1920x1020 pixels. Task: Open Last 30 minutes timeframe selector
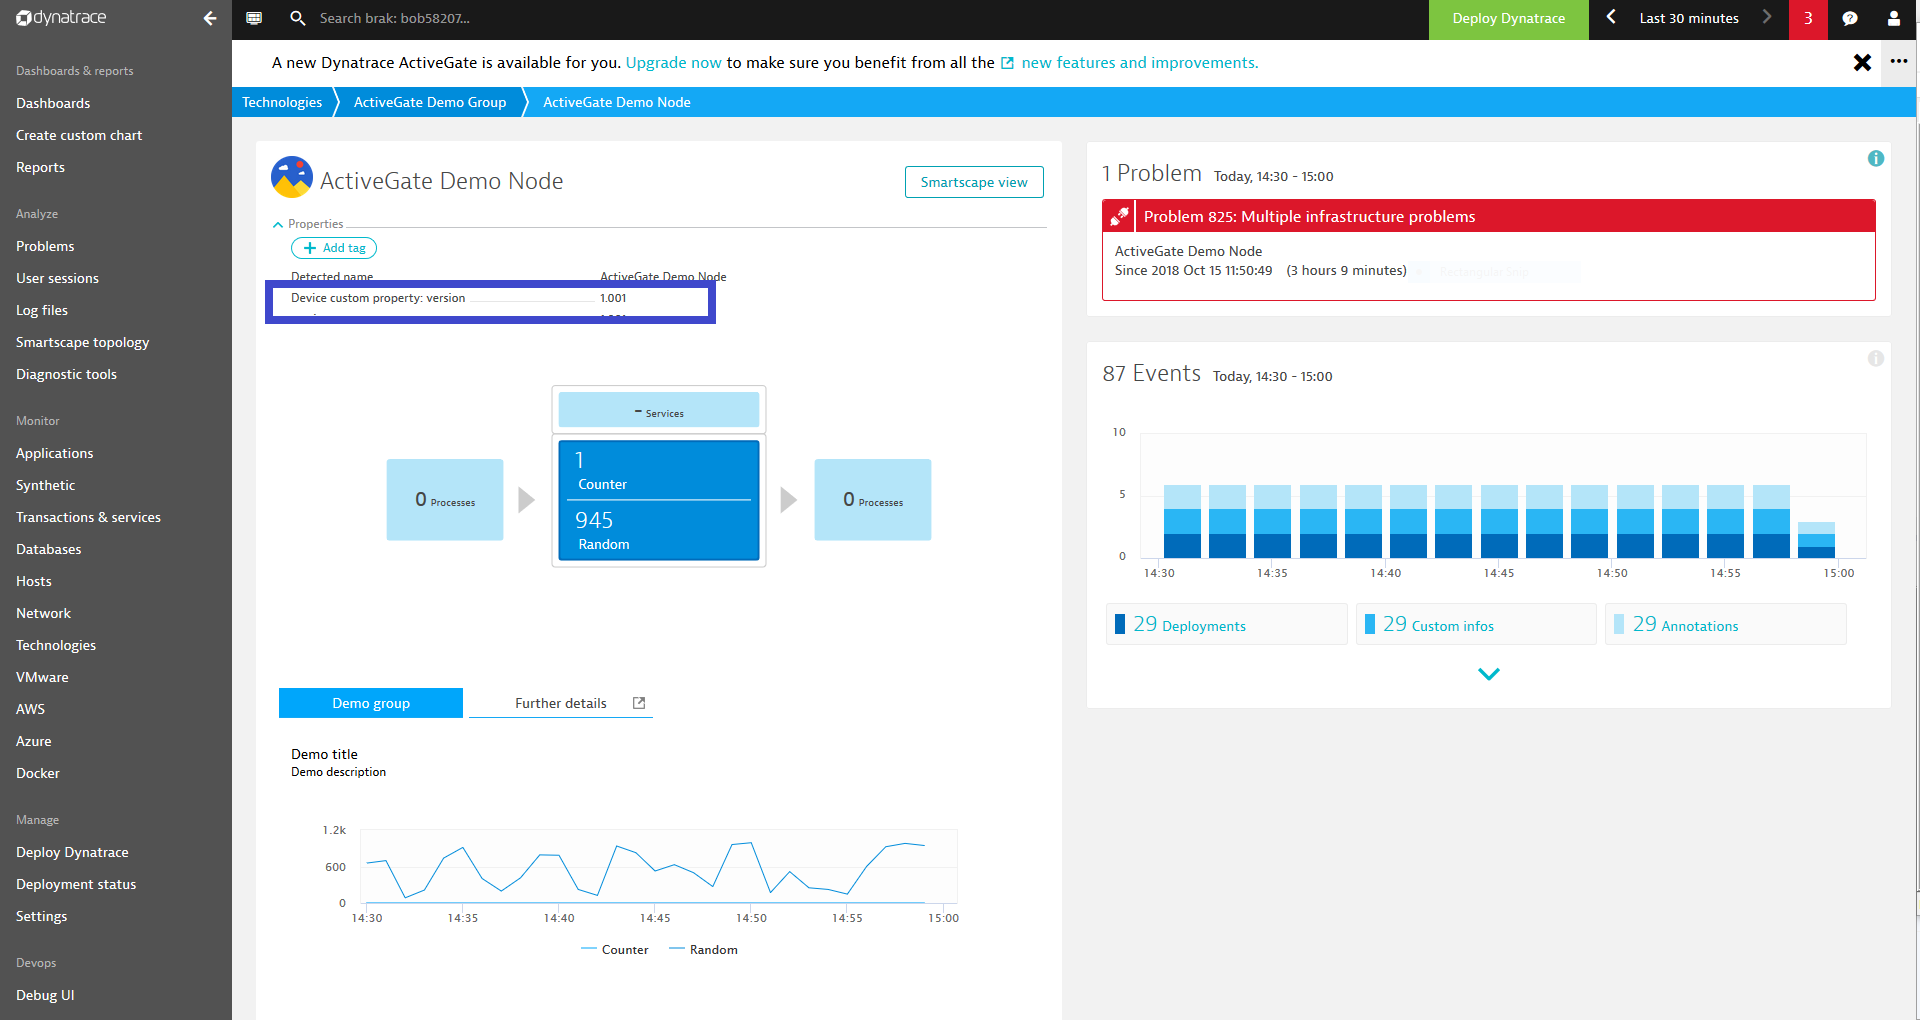[x=1689, y=18]
